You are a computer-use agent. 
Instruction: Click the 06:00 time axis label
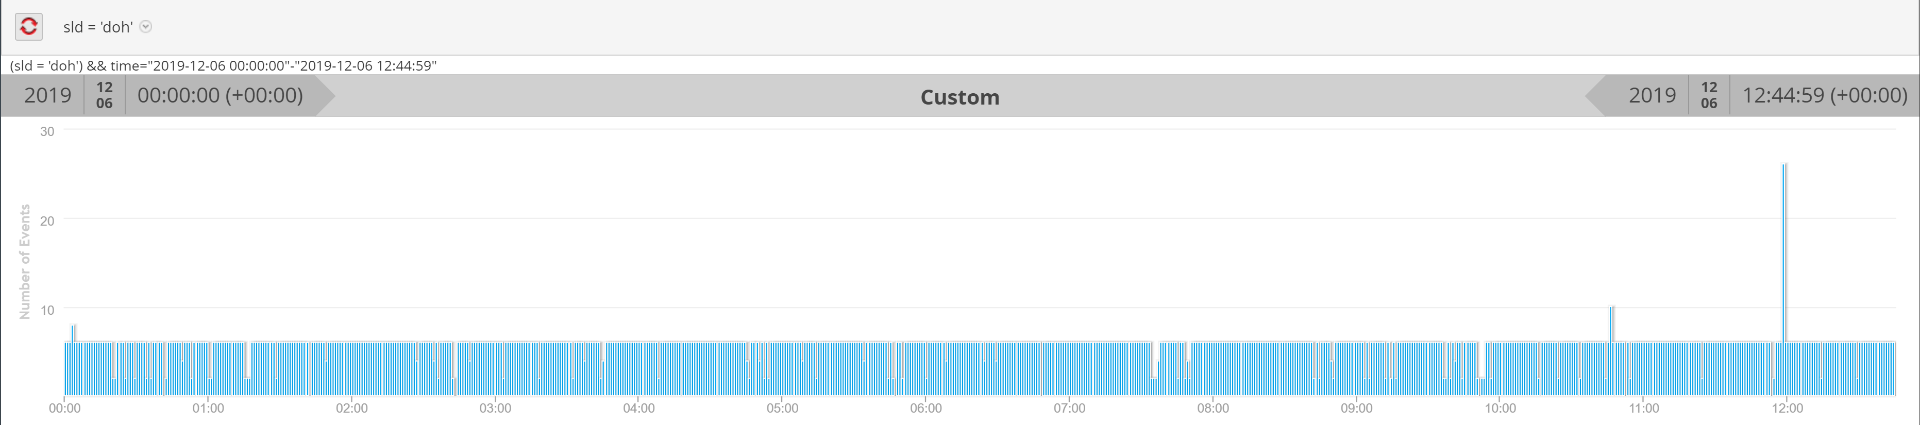tap(926, 408)
